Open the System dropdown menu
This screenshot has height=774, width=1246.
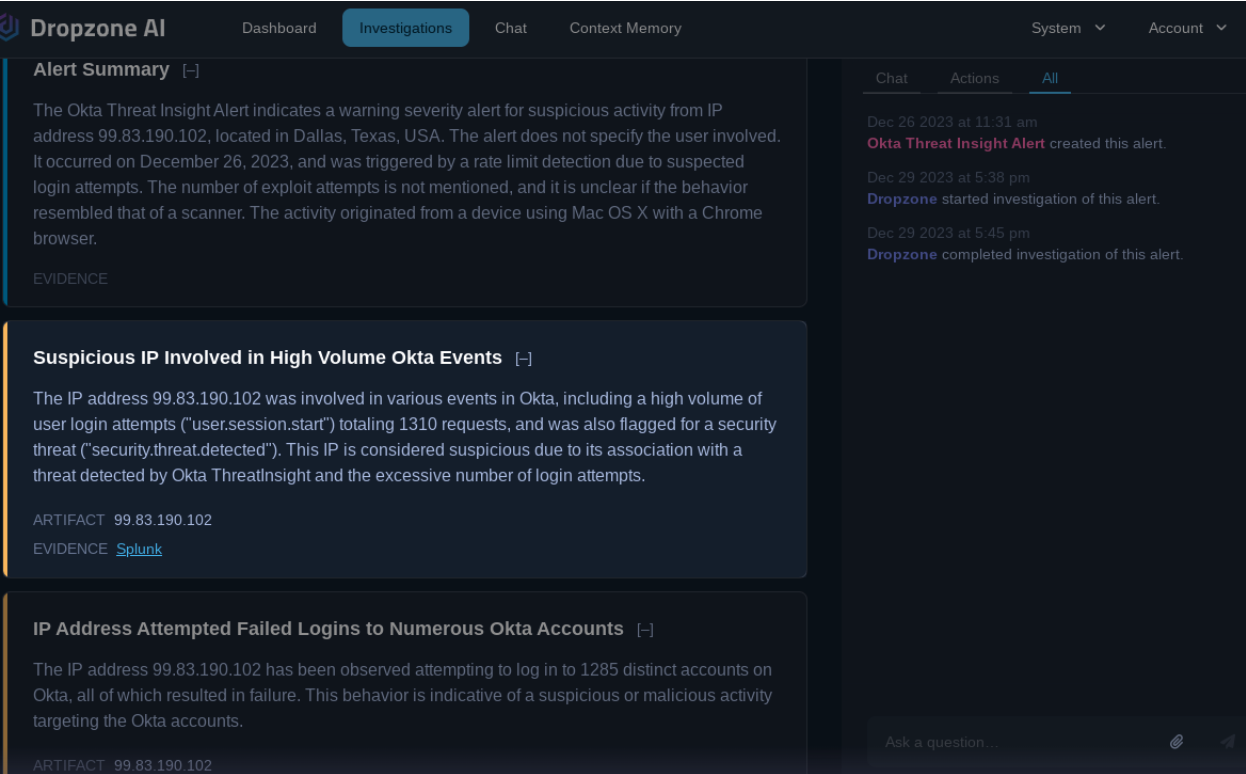coord(1069,28)
